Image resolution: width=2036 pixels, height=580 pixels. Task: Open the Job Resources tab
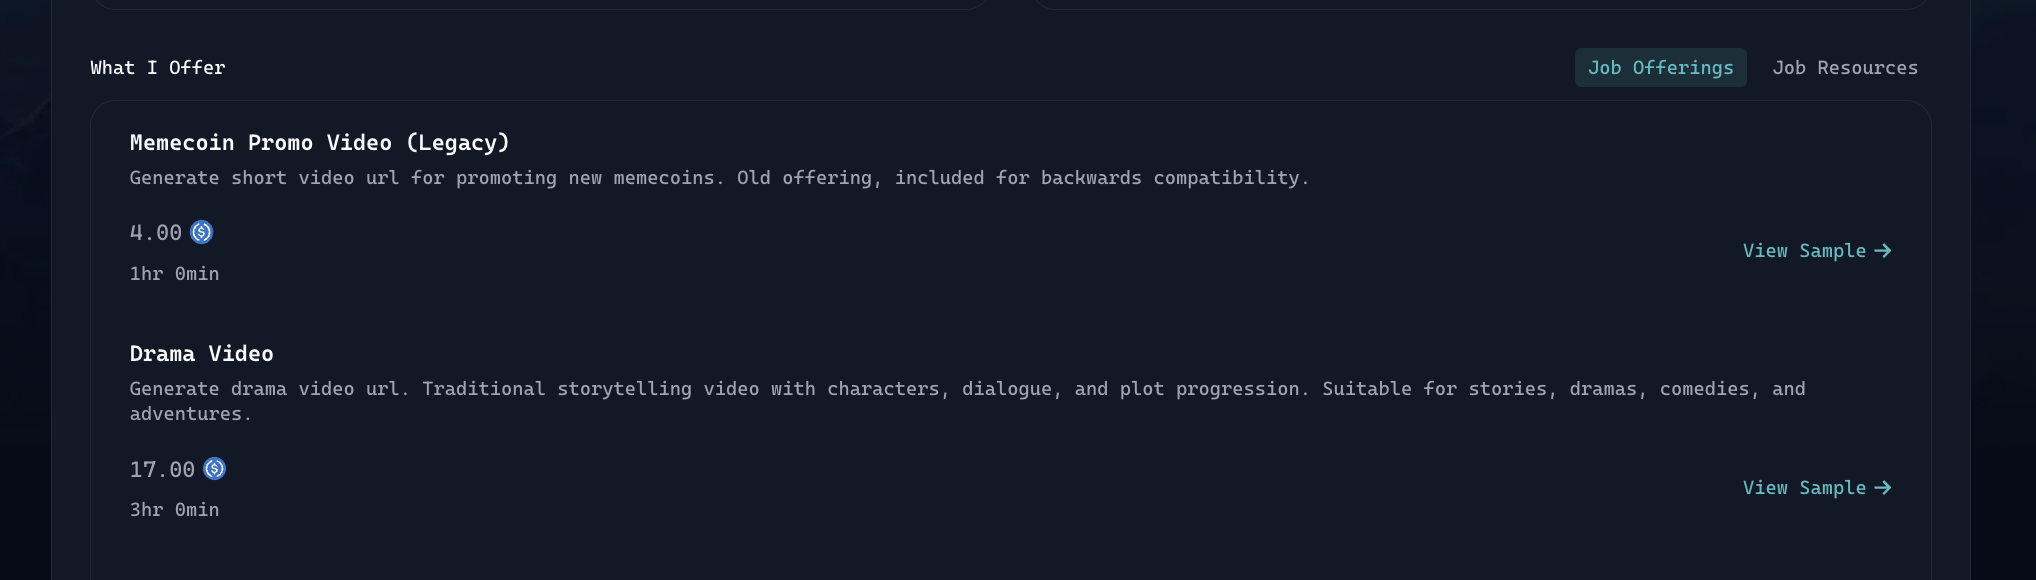pyautogui.click(x=1845, y=68)
